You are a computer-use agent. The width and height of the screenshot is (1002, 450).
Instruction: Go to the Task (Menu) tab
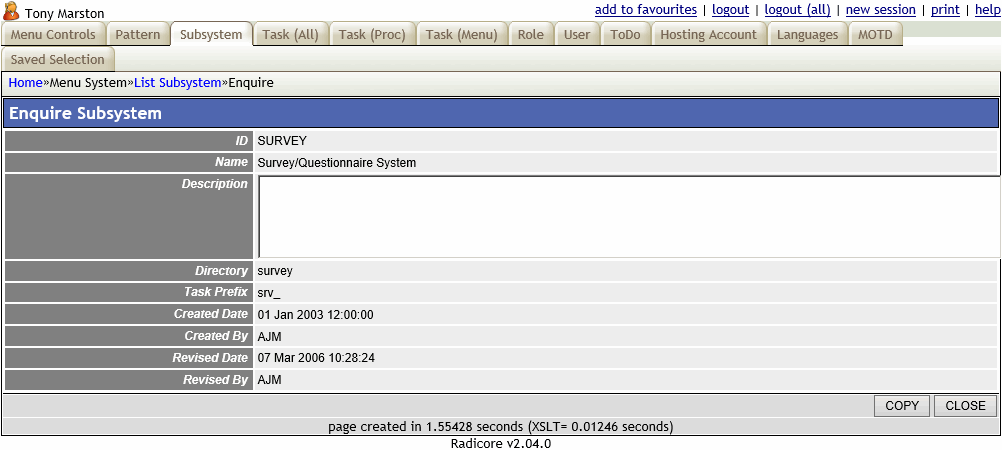(461, 35)
